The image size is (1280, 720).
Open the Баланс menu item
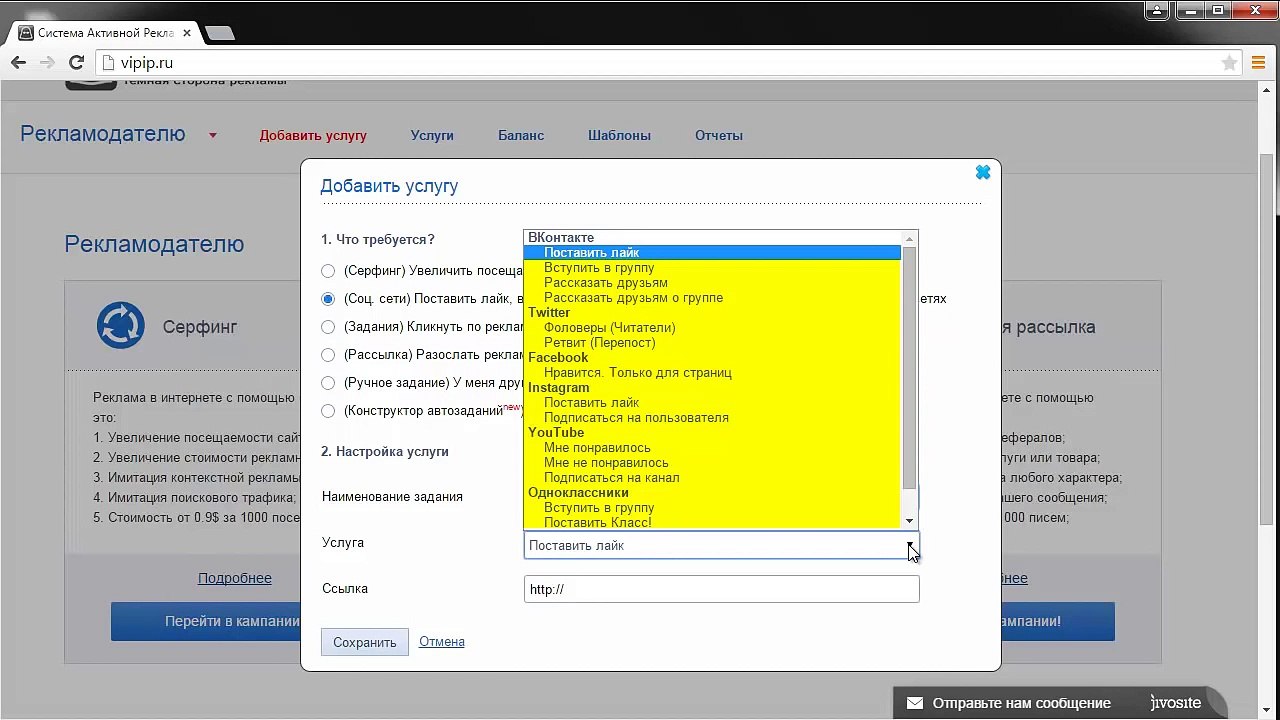pyautogui.click(x=521, y=136)
